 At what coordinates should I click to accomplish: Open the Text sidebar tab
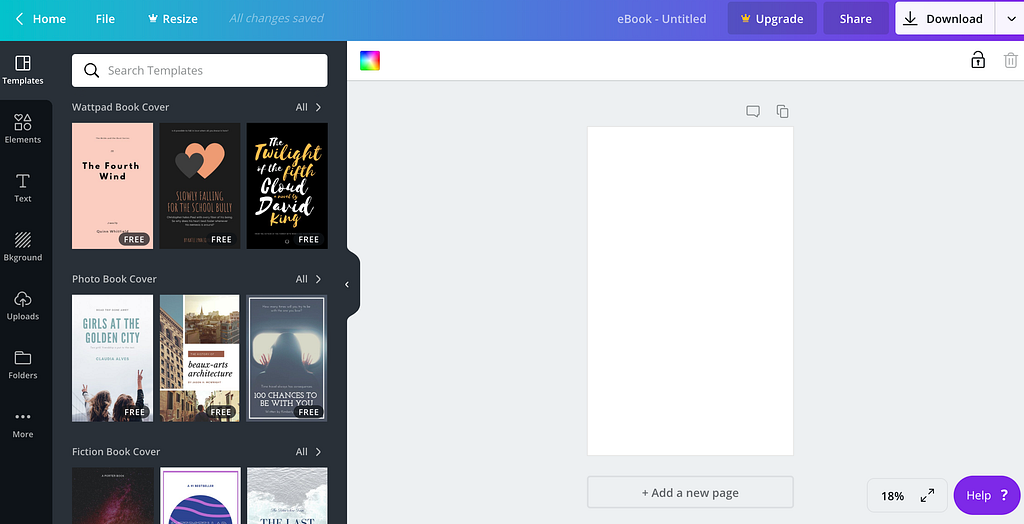tap(23, 188)
